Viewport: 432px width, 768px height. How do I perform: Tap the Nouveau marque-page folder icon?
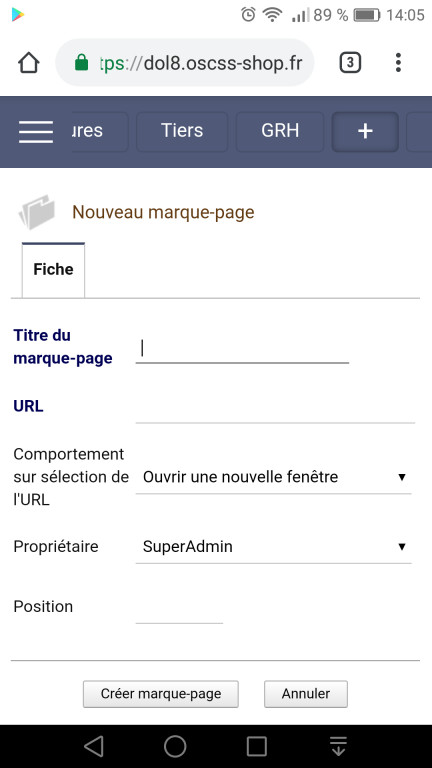click(x=37, y=212)
